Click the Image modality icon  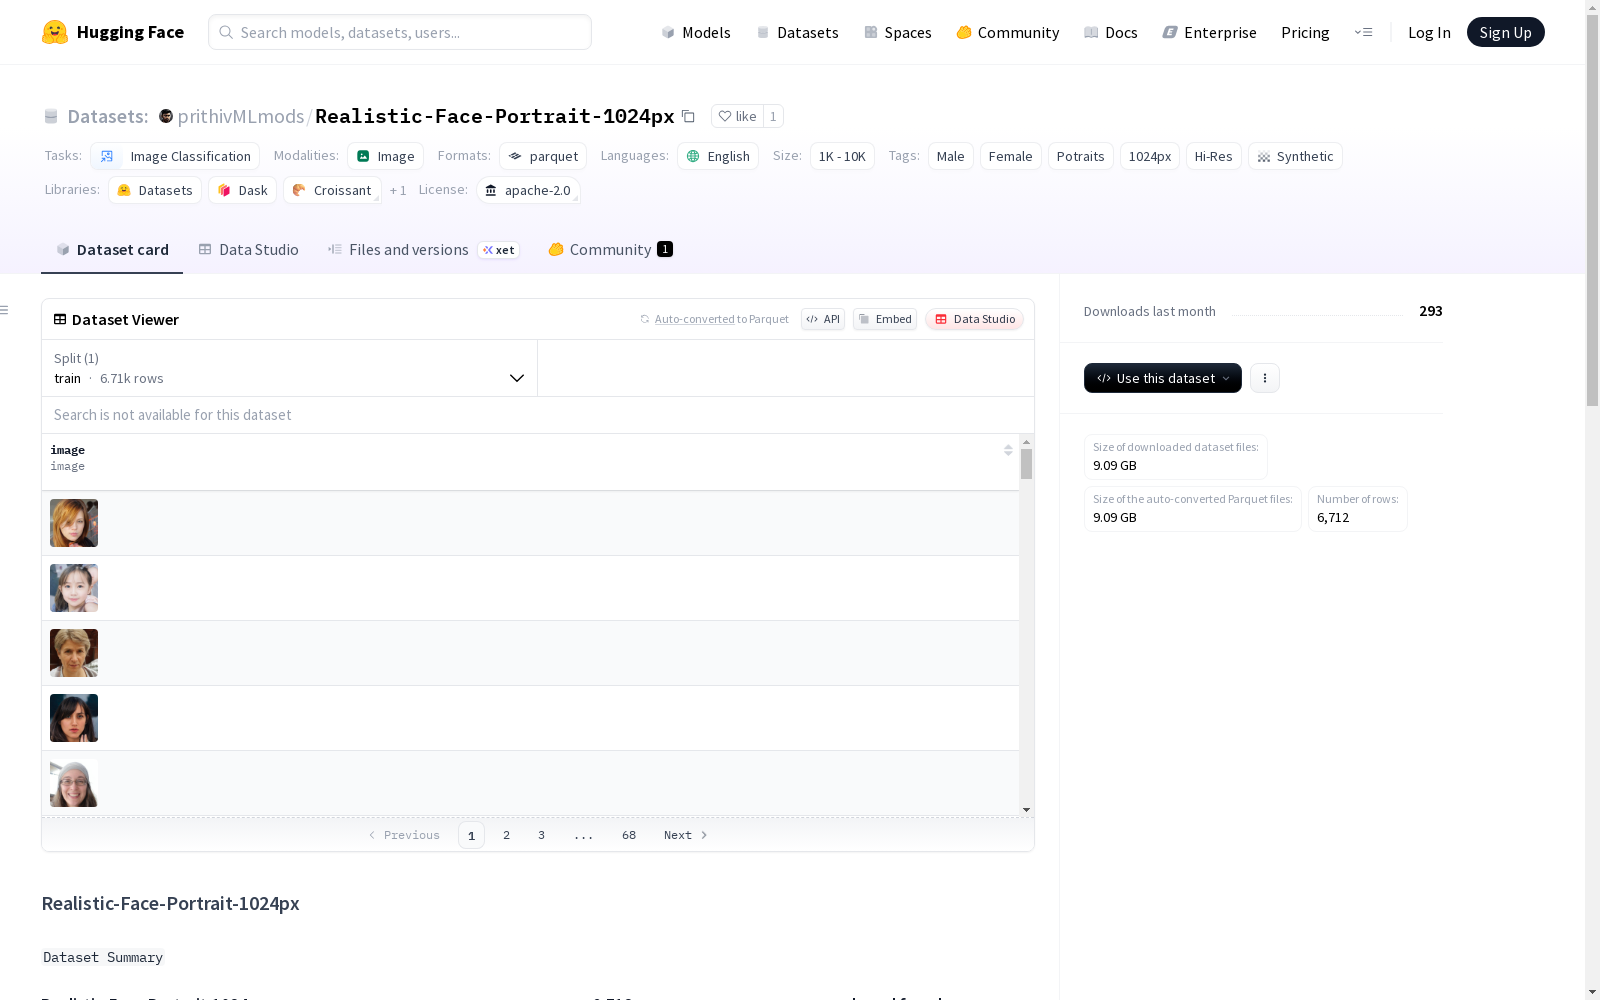[x=363, y=156]
